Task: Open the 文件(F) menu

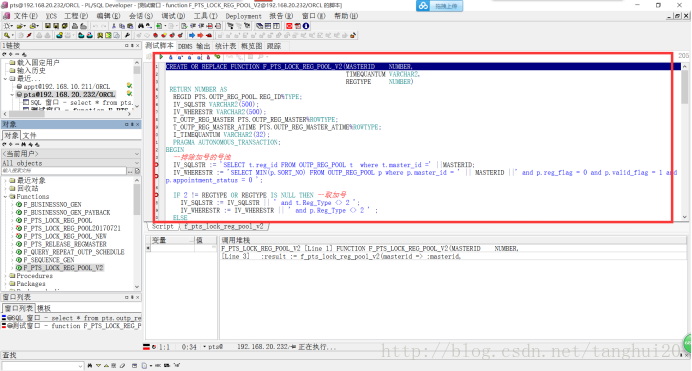Action: (25, 16)
